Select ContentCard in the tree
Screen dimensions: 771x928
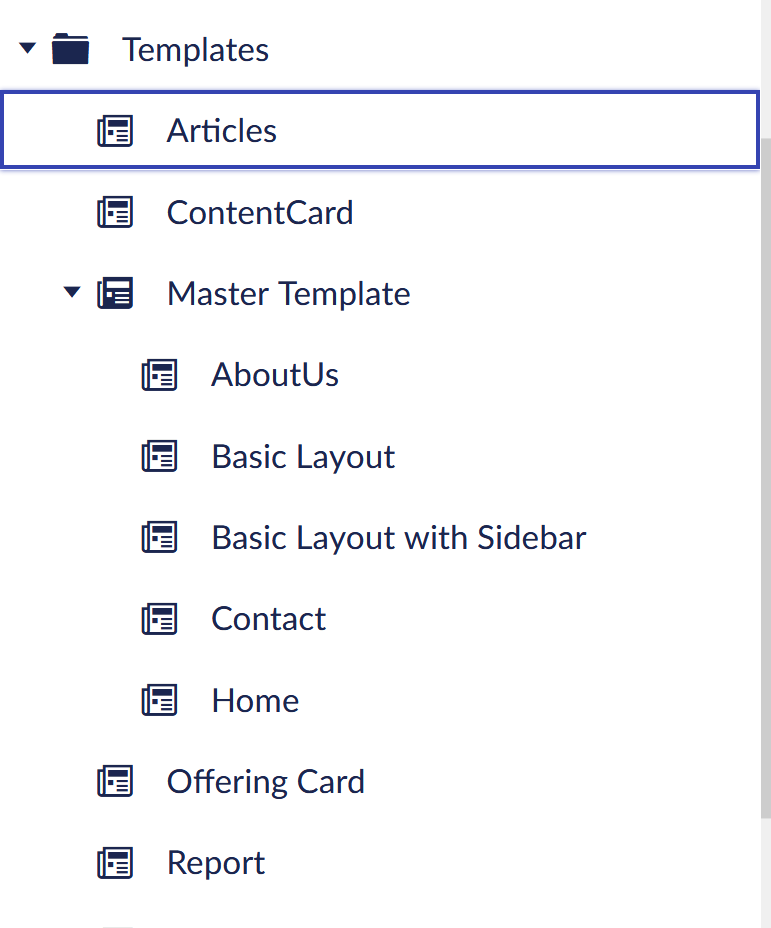(259, 211)
